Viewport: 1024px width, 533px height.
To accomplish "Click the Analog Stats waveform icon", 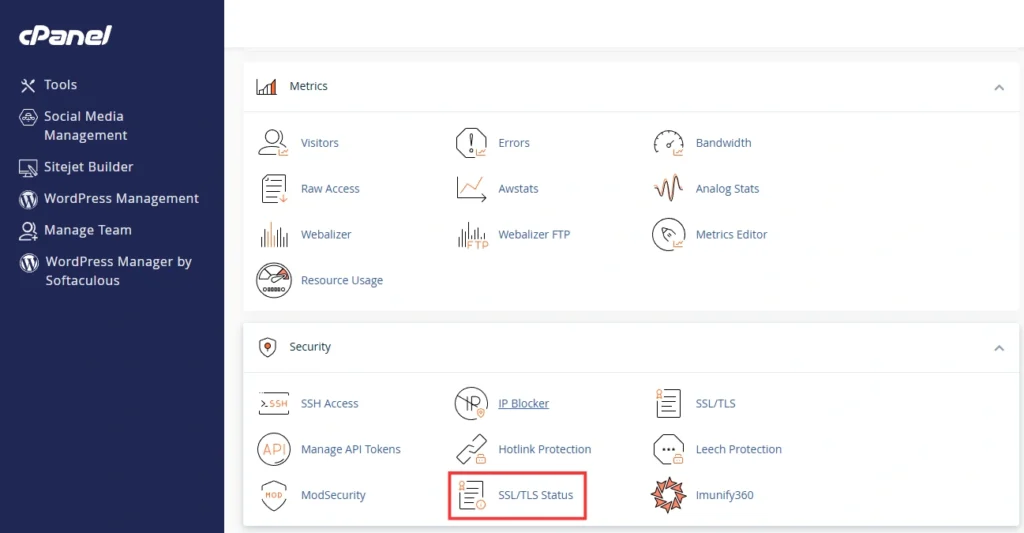I will [x=668, y=188].
